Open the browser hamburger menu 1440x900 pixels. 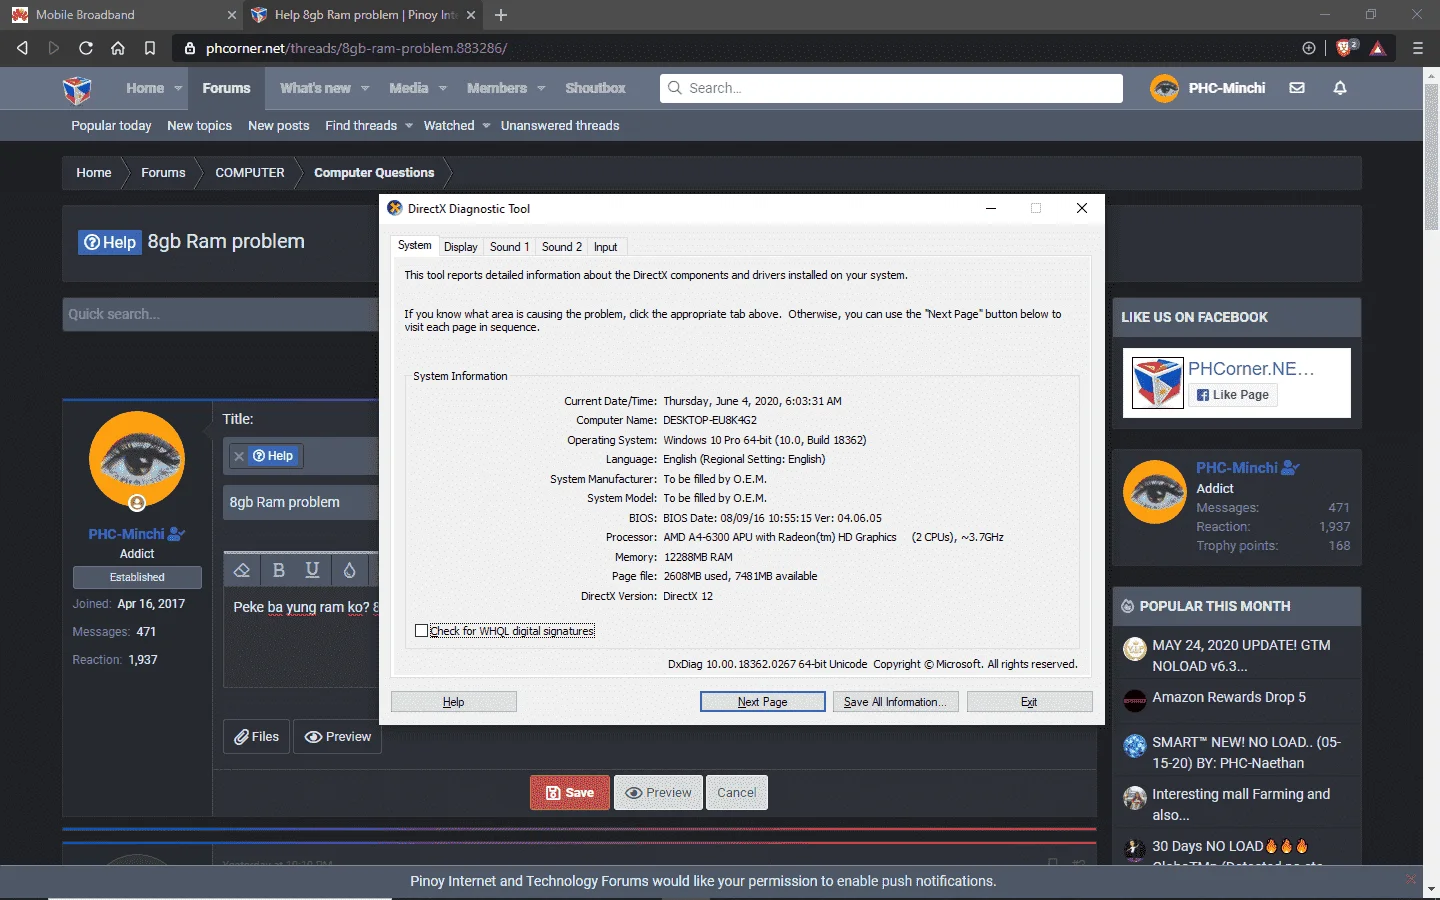pos(1417,48)
